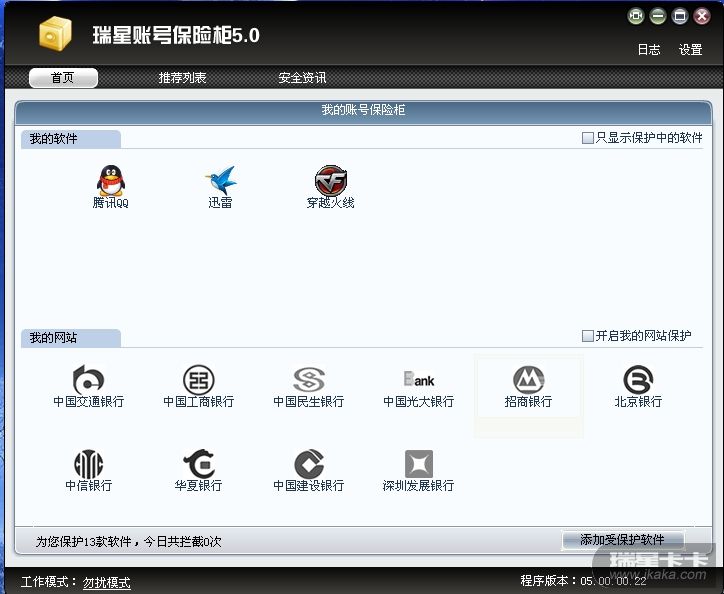The height and width of the screenshot is (594, 724).
Task: Select the 我的网站 section header
Action: pyautogui.click(x=71, y=338)
